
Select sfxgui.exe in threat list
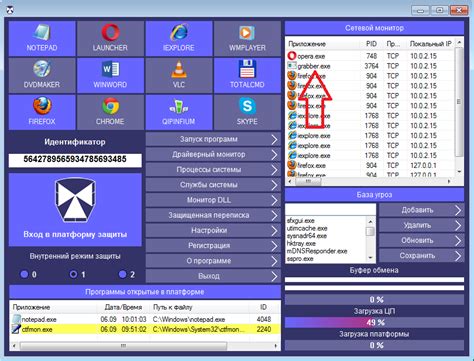(x=301, y=221)
